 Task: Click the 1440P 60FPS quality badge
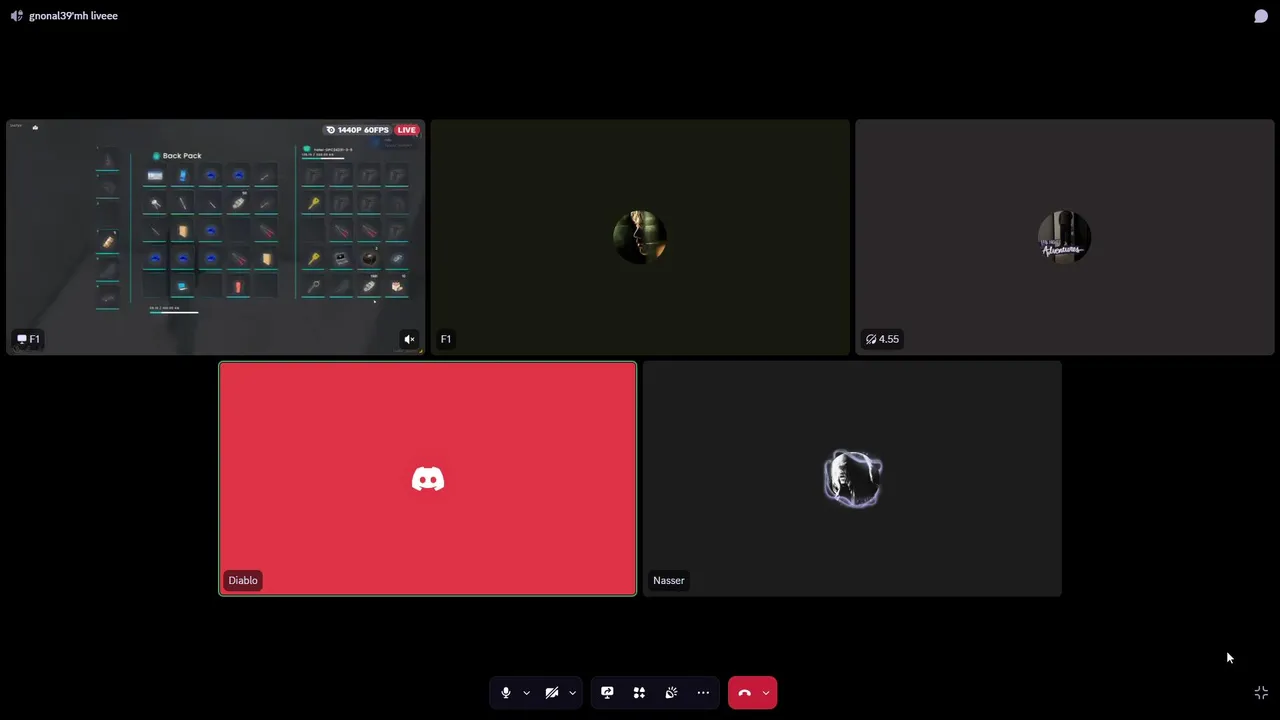pyautogui.click(x=357, y=130)
